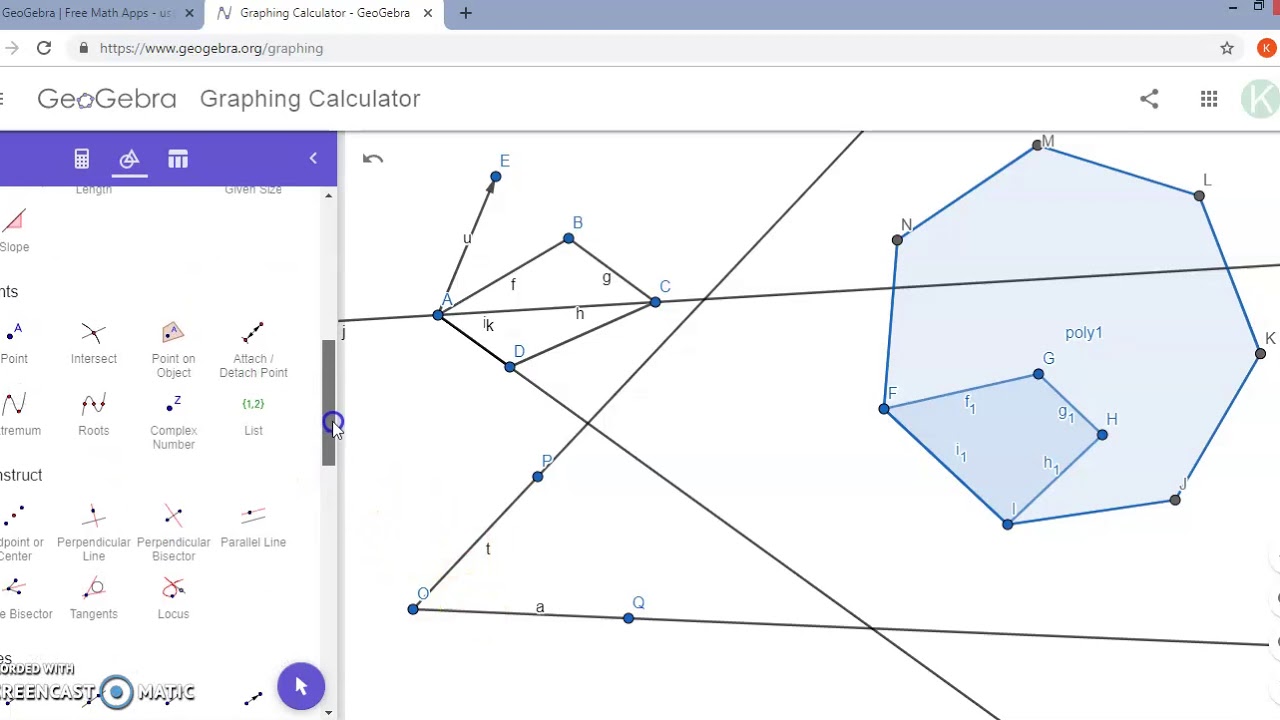Click the browser address bar URL

pos(211,48)
